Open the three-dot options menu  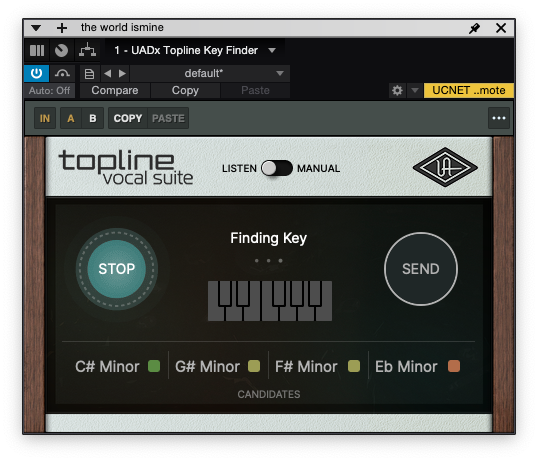click(499, 118)
